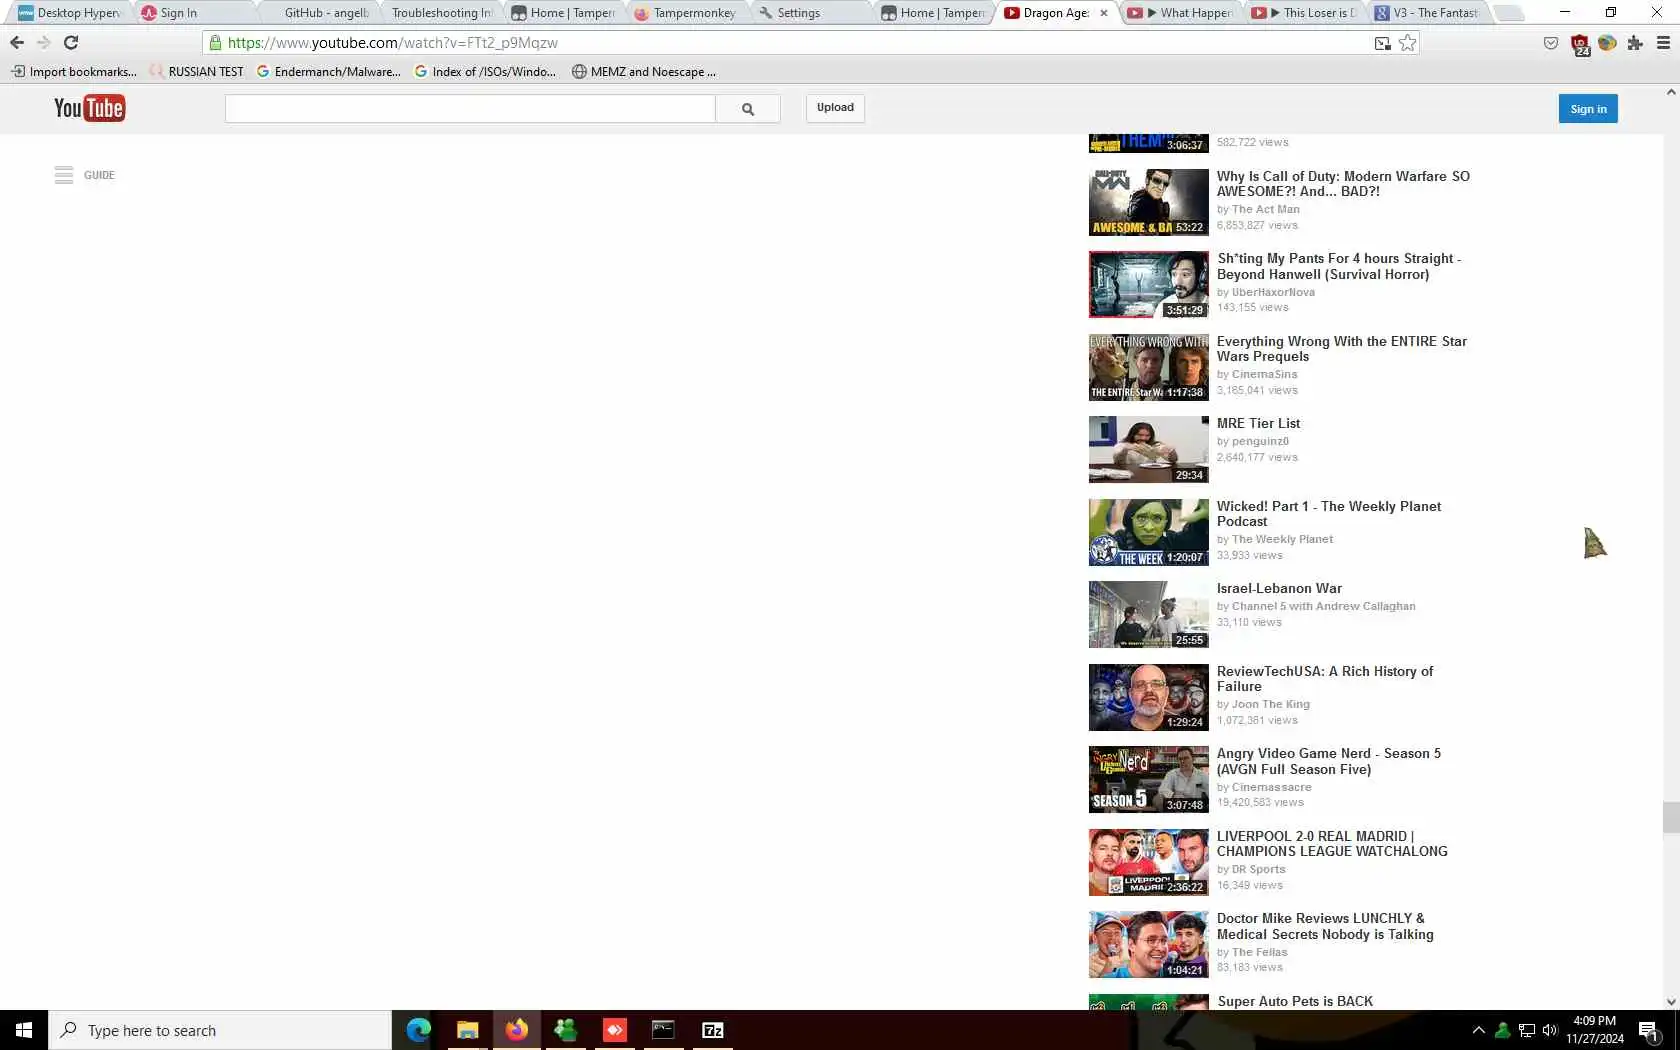
Task: Close the Dragon Age tab
Action: coord(1104,13)
